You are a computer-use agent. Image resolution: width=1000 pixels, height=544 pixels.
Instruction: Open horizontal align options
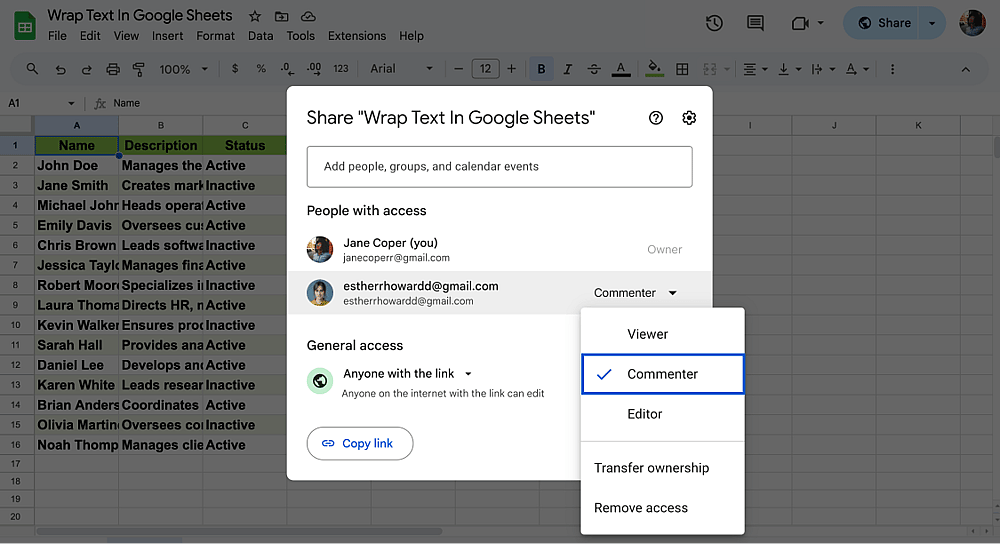[x=755, y=69]
